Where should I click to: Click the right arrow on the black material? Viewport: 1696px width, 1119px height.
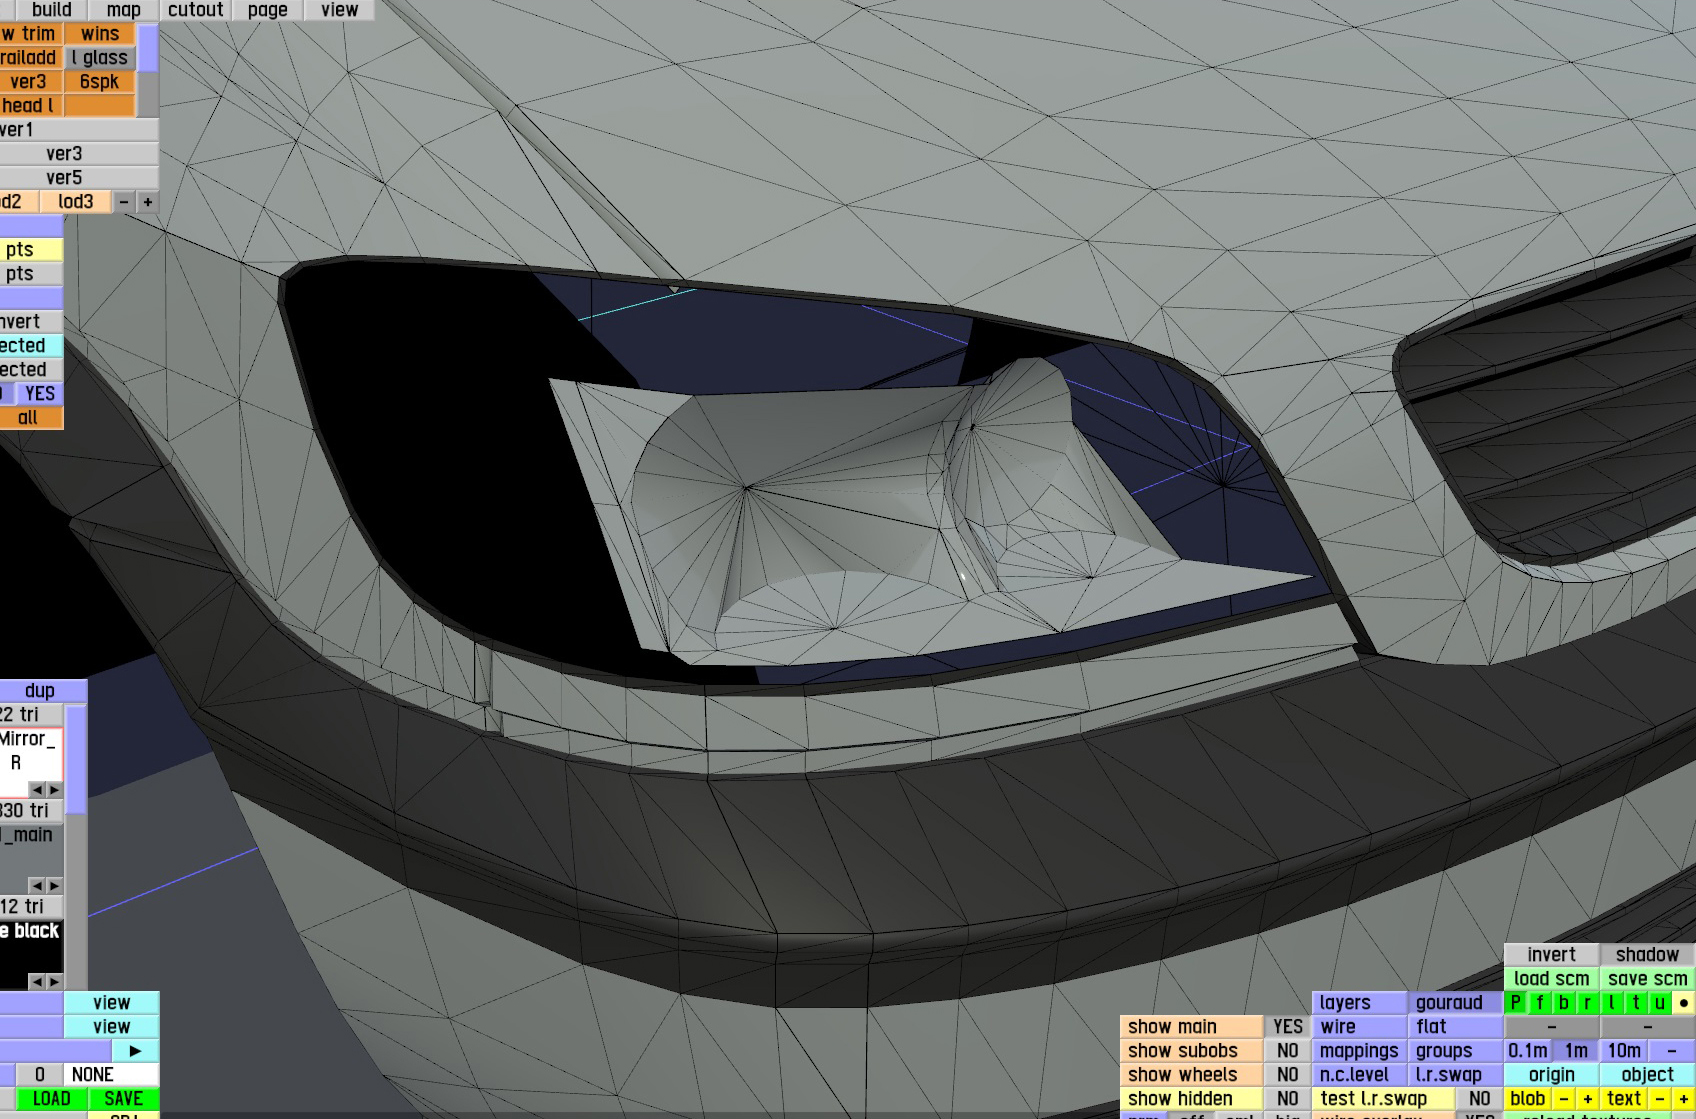(x=54, y=982)
